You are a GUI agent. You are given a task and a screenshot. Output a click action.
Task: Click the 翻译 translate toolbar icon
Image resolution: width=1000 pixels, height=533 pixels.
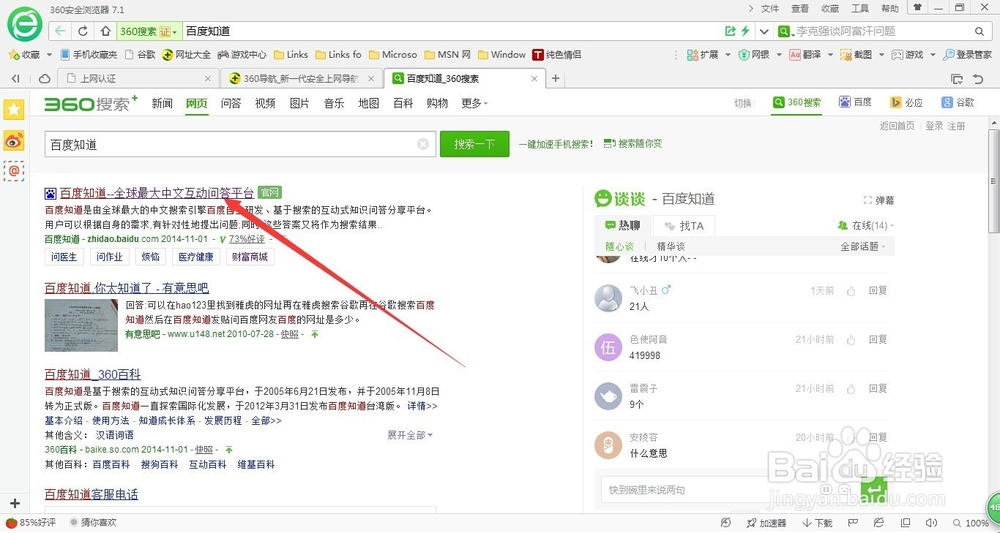[x=805, y=55]
